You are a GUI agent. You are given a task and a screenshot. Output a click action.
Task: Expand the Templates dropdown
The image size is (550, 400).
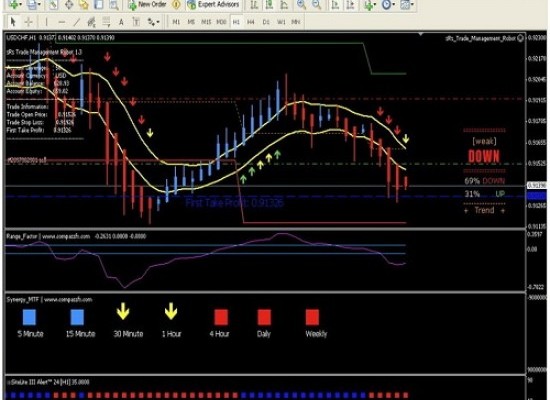[407, 5]
